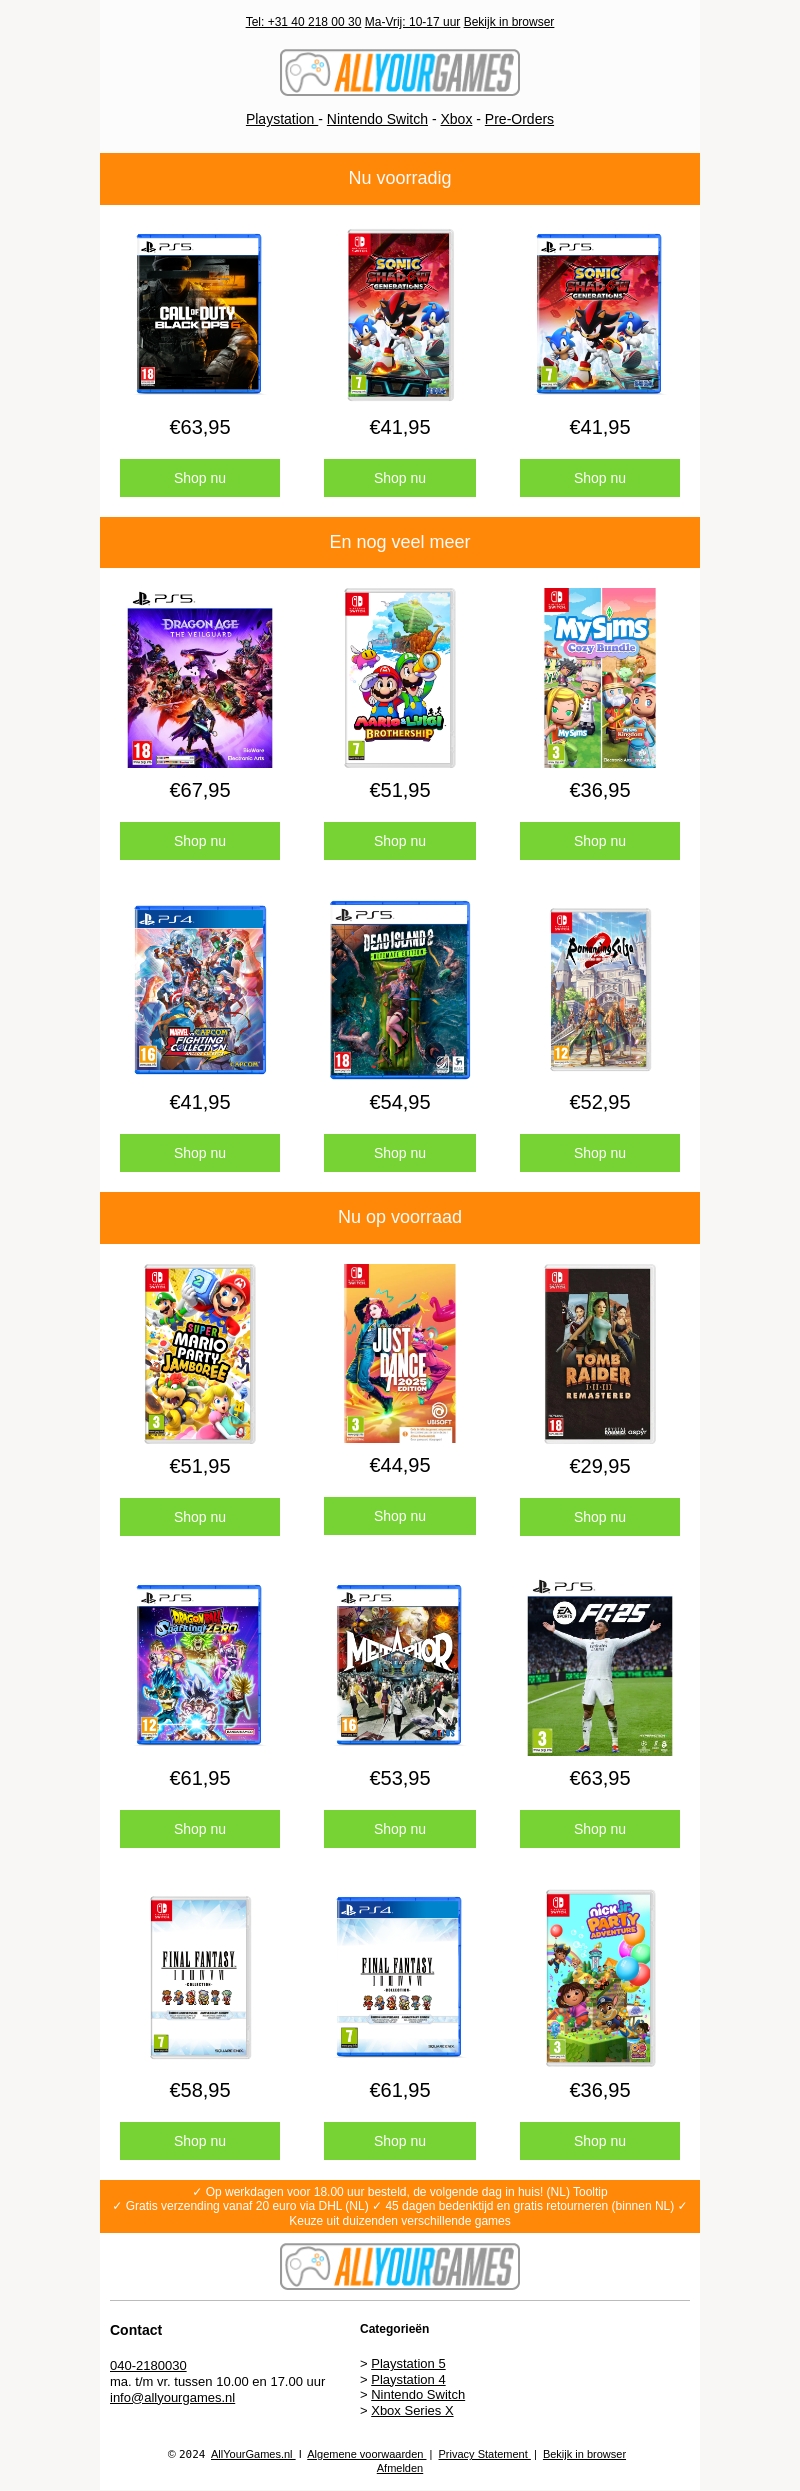Image resolution: width=800 pixels, height=2491 pixels.
Task: Open the Bekijk in browser link at top
Action: (509, 22)
